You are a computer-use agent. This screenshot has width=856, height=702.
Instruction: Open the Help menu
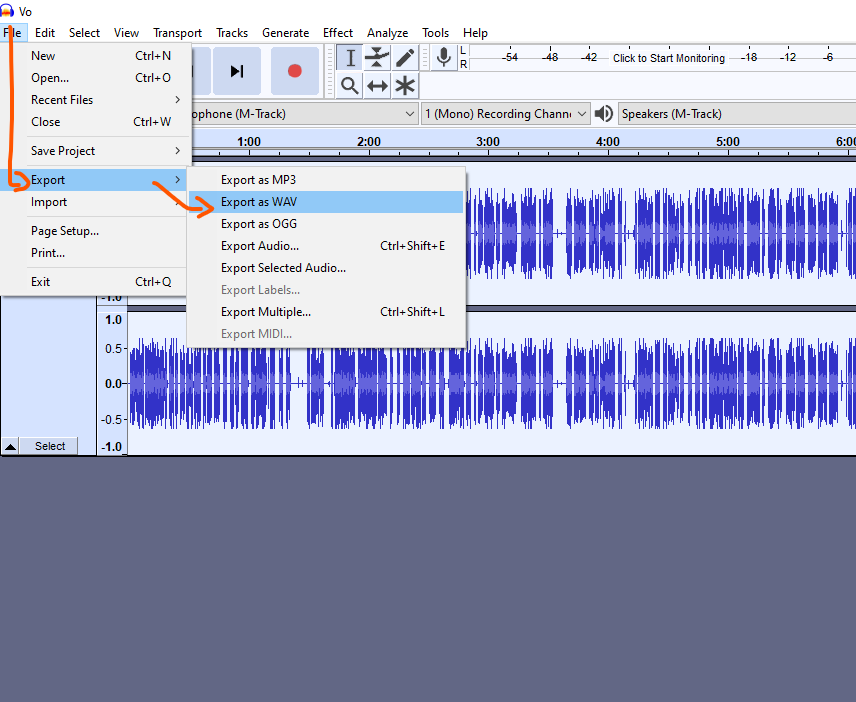point(475,33)
